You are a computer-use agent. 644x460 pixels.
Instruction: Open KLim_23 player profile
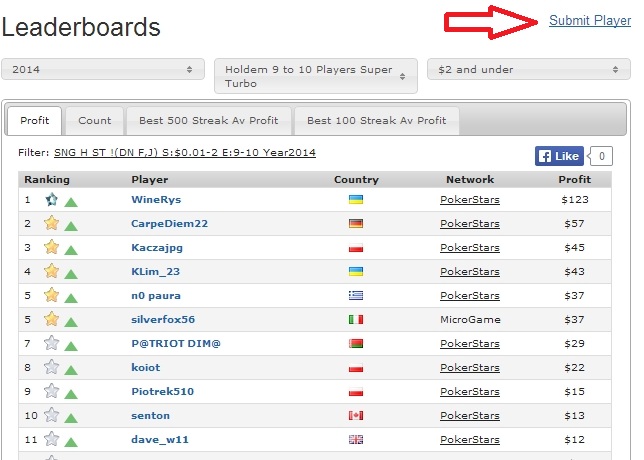pos(155,271)
